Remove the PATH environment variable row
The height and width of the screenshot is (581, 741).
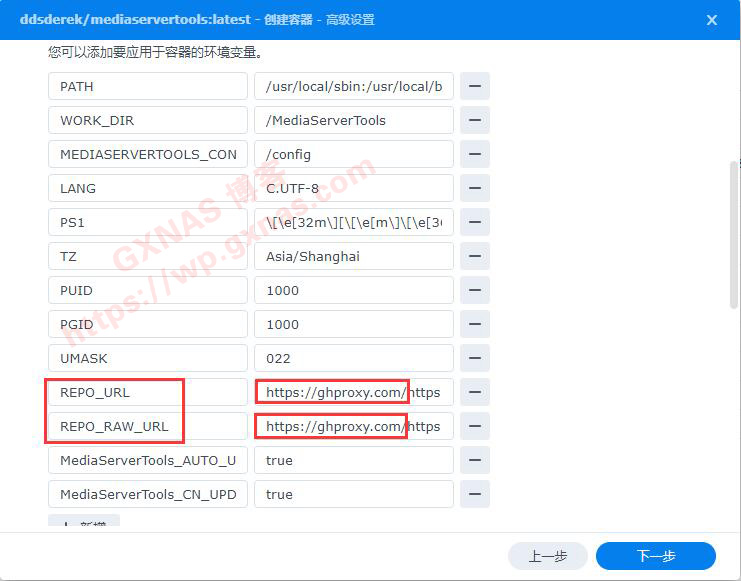click(474, 86)
